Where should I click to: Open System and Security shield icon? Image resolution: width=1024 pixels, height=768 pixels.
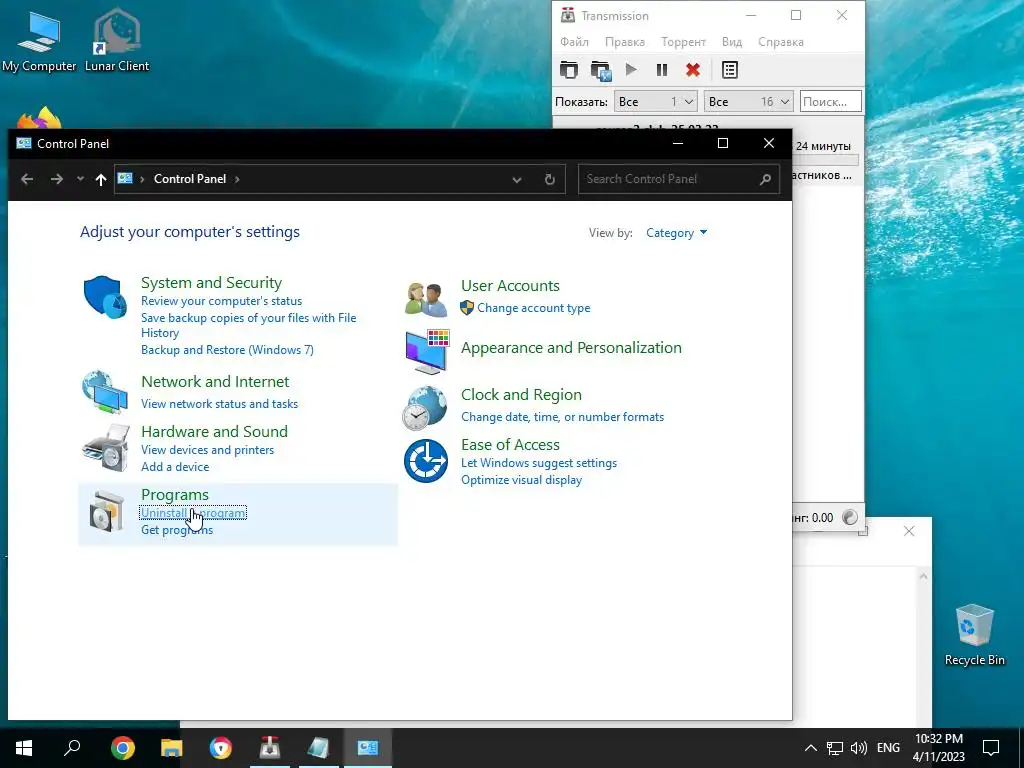(x=105, y=297)
